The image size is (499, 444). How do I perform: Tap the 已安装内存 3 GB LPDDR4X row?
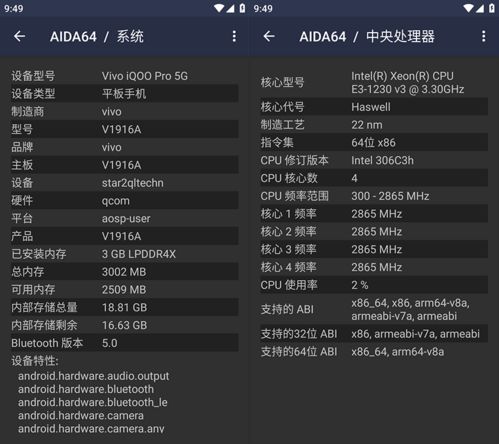coord(125,254)
